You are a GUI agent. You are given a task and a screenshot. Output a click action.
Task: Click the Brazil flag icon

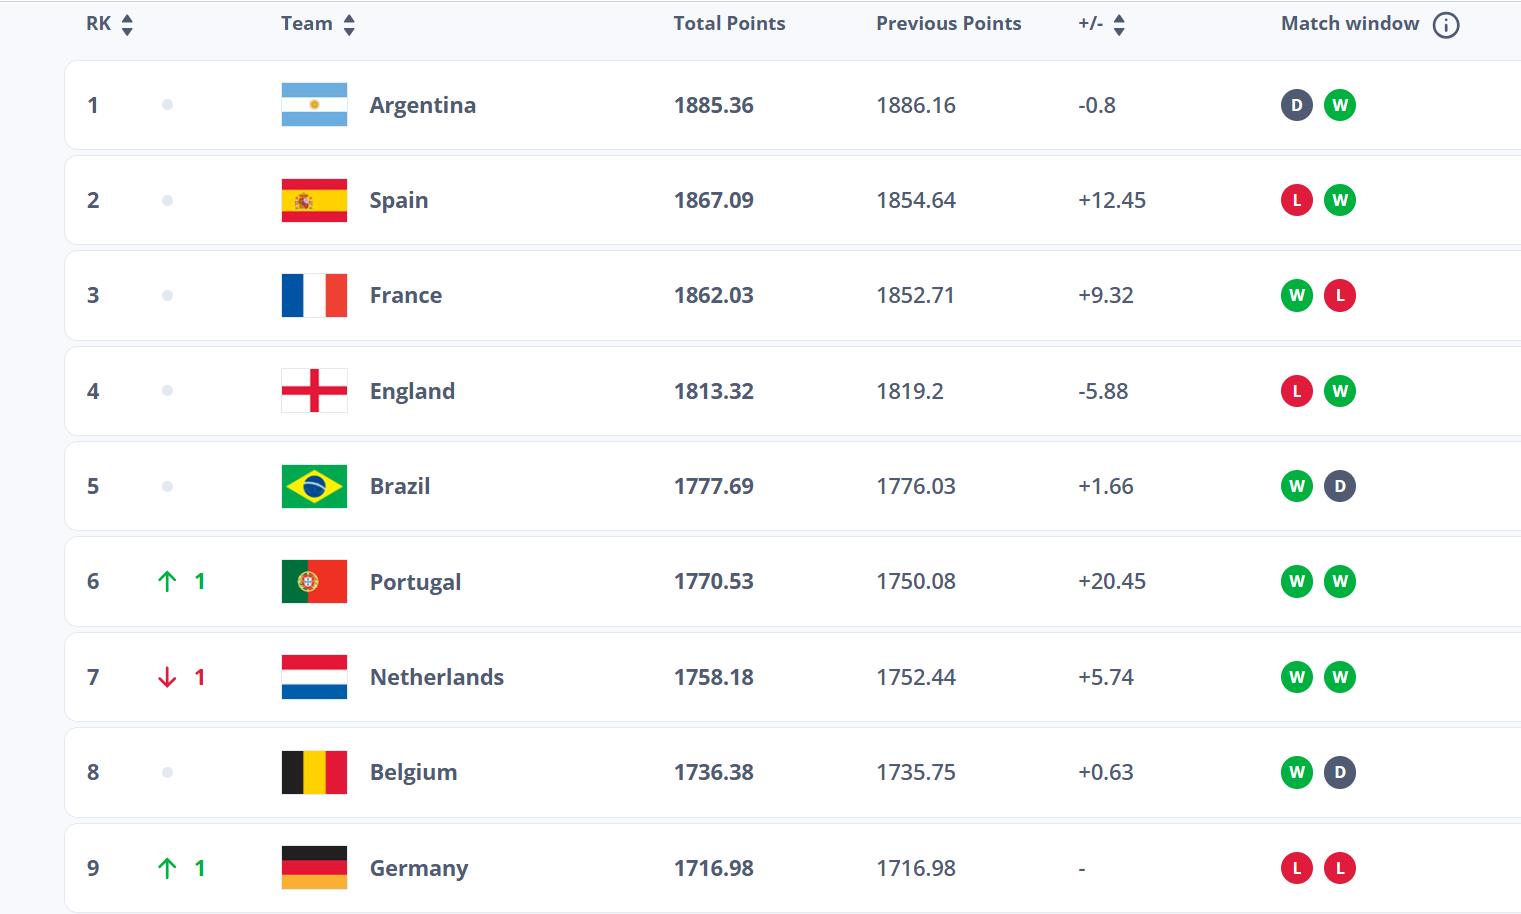pos(313,486)
